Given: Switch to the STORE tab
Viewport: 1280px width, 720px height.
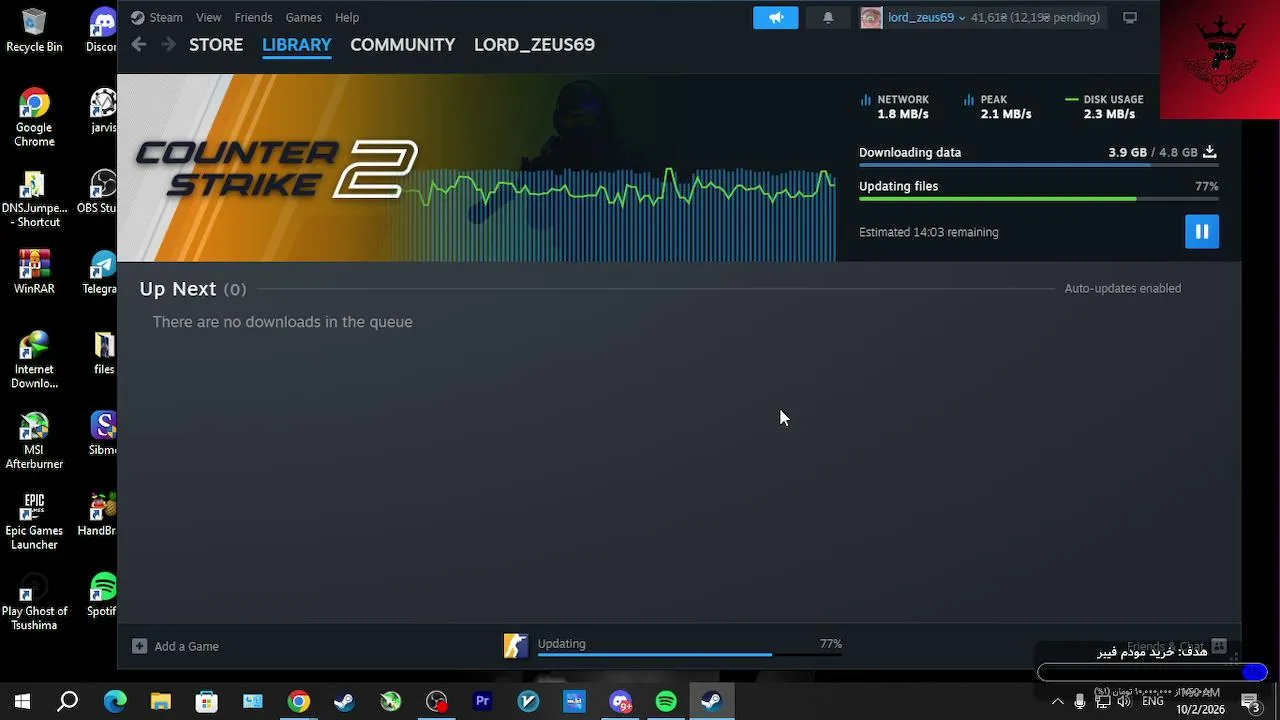Looking at the screenshot, I should (x=216, y=45).
